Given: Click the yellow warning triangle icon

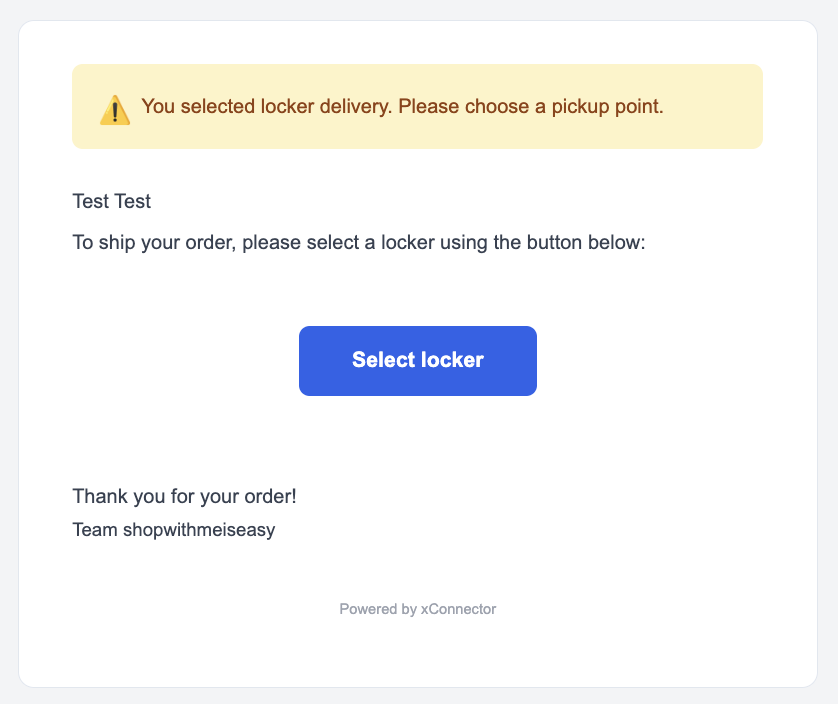Looking at the screenshot, I should [x=115, y=110].
